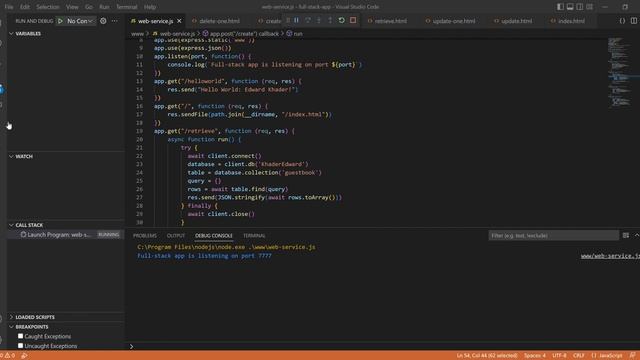640x360 pixels.
Task: Click Step Out in the debug toolbar
Action: tap(330, 20)
